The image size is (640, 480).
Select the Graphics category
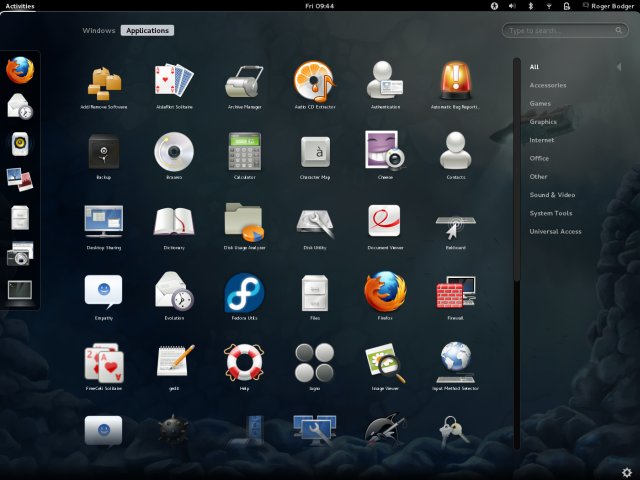[543, 122]
